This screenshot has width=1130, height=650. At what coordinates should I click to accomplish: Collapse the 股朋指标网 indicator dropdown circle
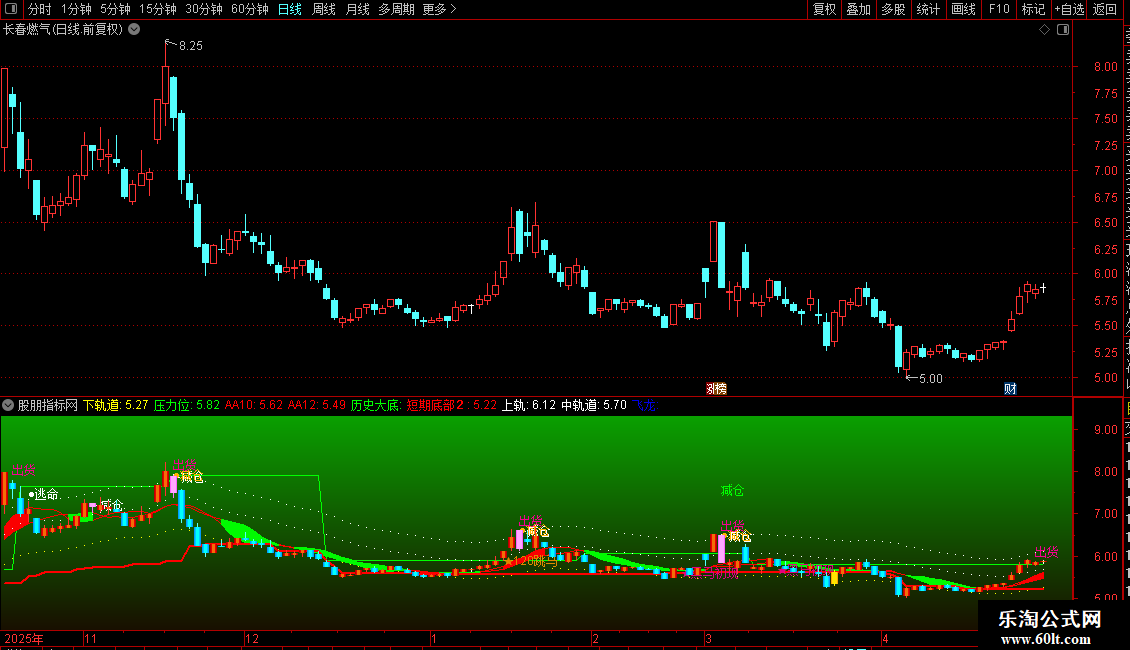8,405
